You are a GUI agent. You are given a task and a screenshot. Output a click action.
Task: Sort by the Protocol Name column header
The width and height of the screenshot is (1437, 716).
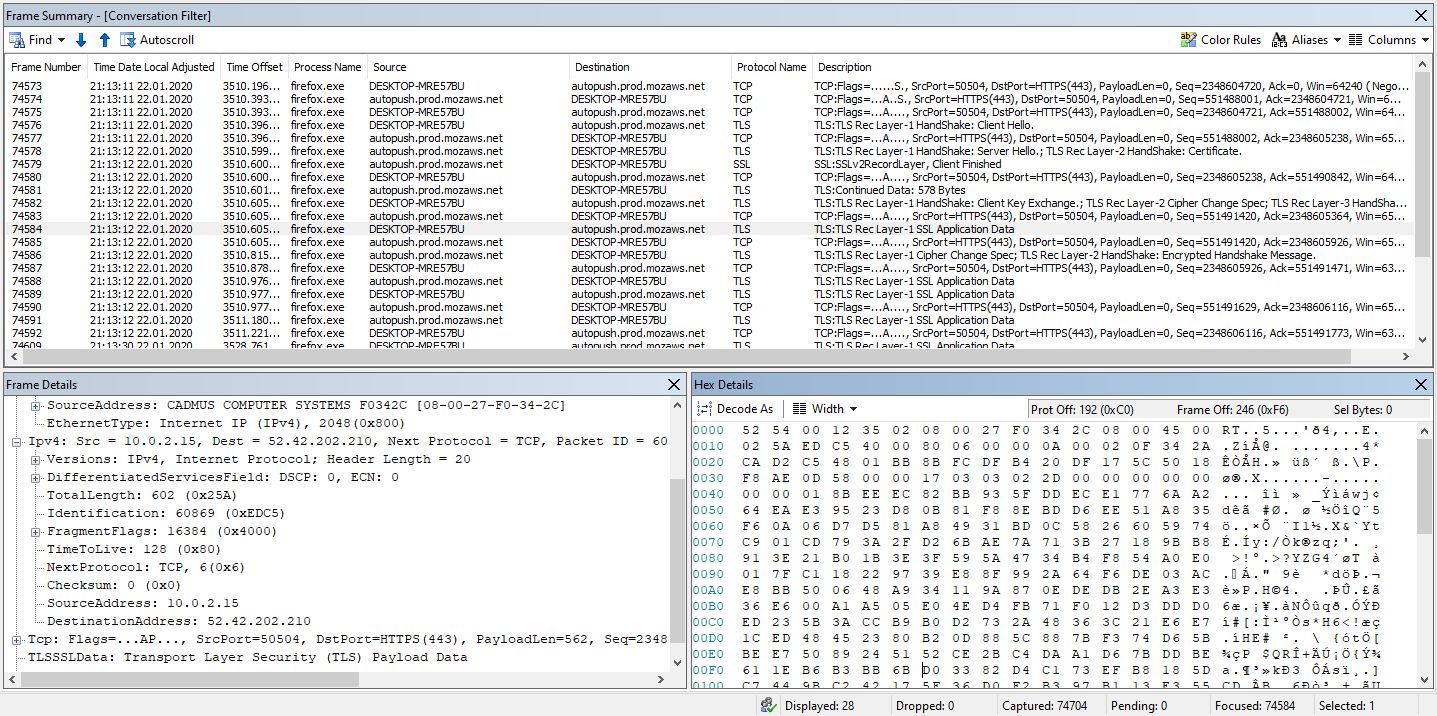771,67
